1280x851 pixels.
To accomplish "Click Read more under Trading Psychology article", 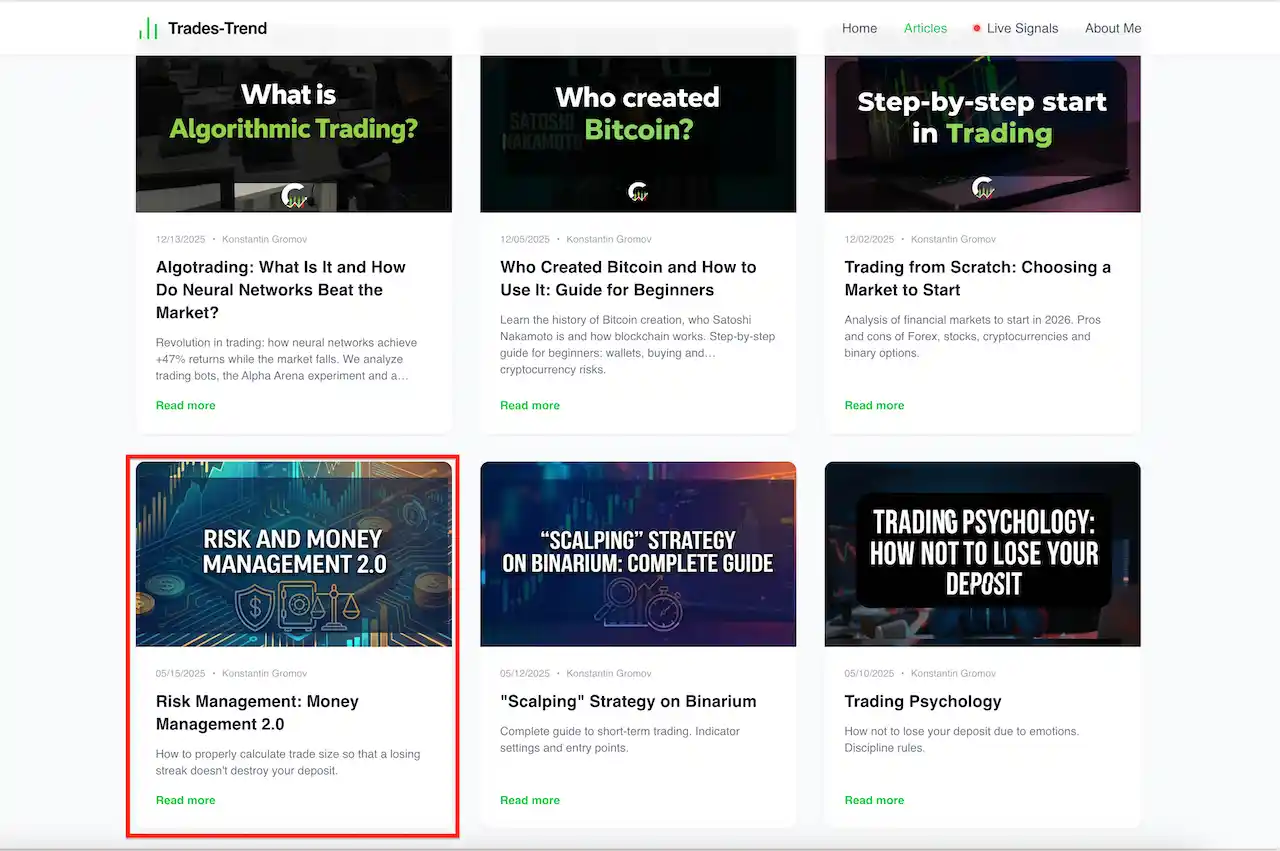I will tap(874, 800).
